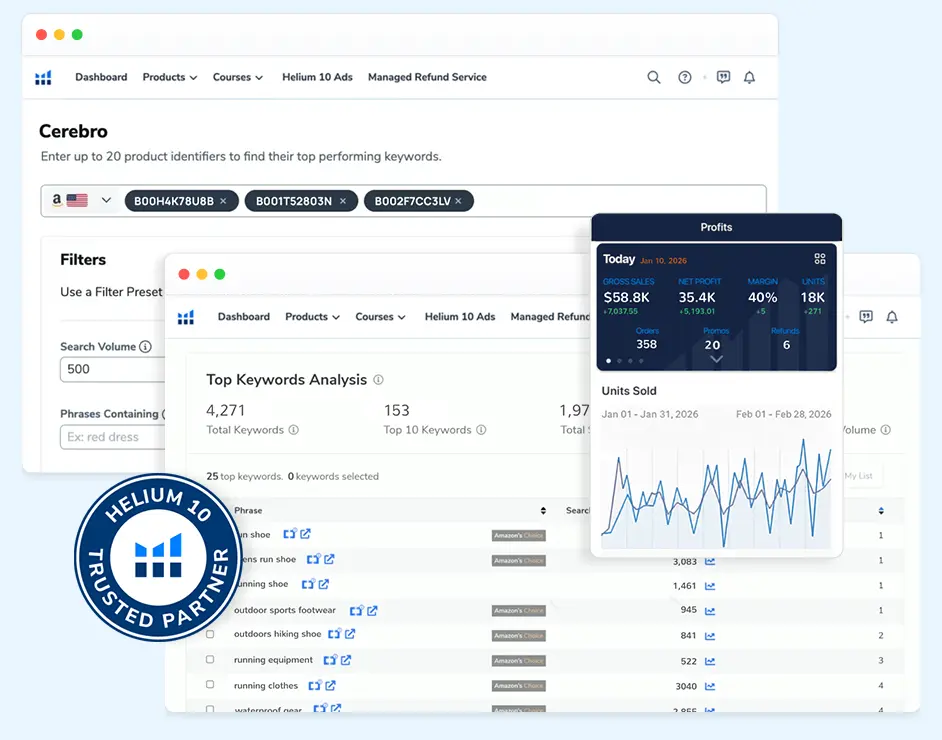Open Helium 10 Ads in top navigation
Image resolution: width=942 pixels, height=740 pixels.
[317, 77]
